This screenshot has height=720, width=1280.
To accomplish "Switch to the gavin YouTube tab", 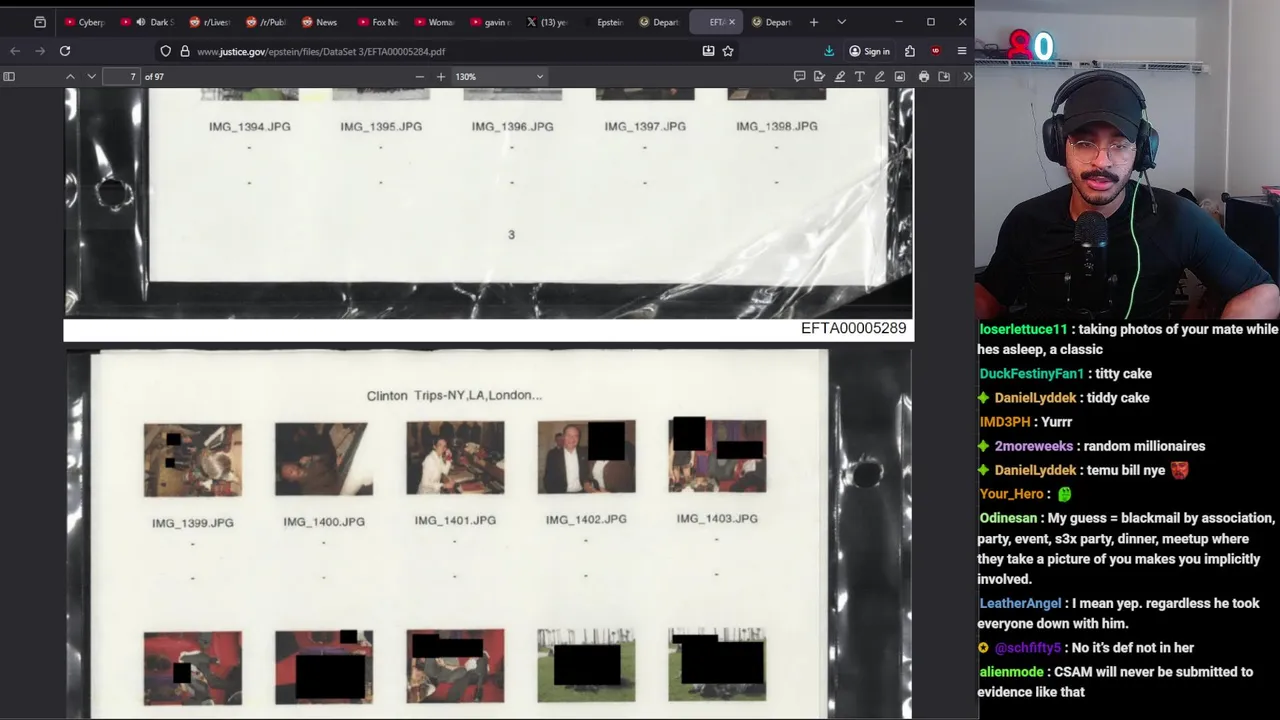I will [490, 22].
